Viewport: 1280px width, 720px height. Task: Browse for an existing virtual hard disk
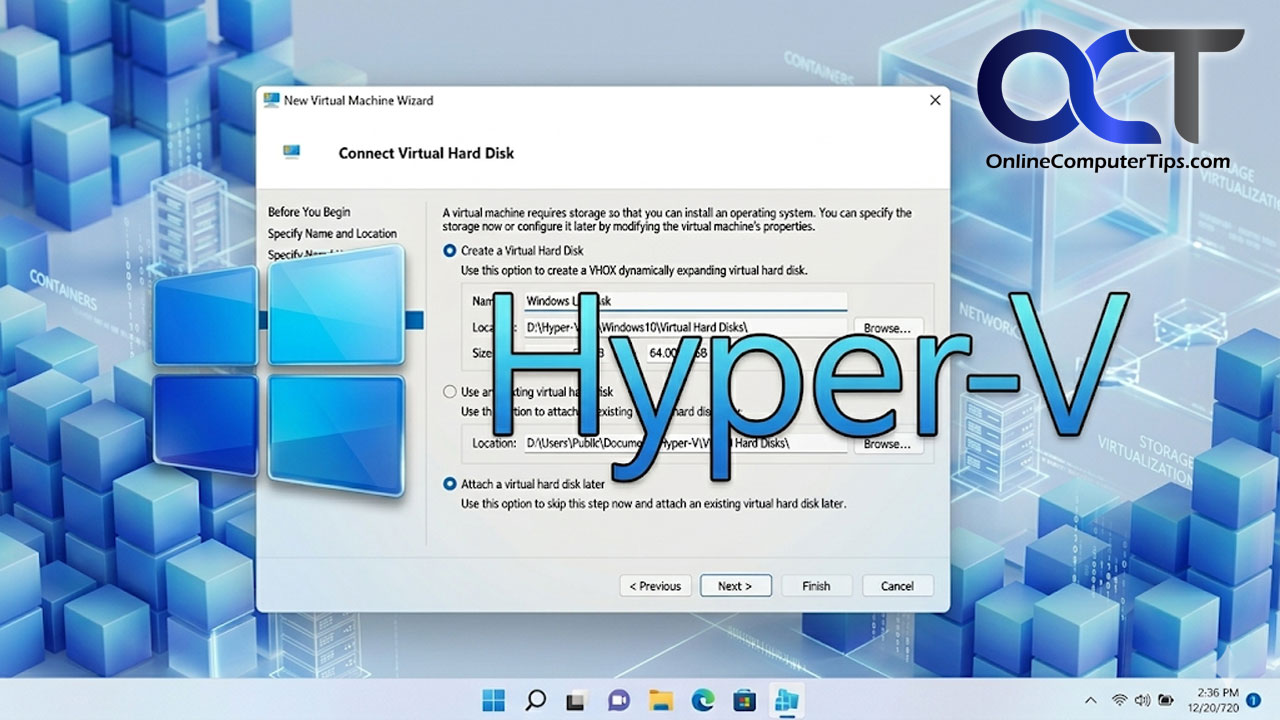click(x=888, y=443)
